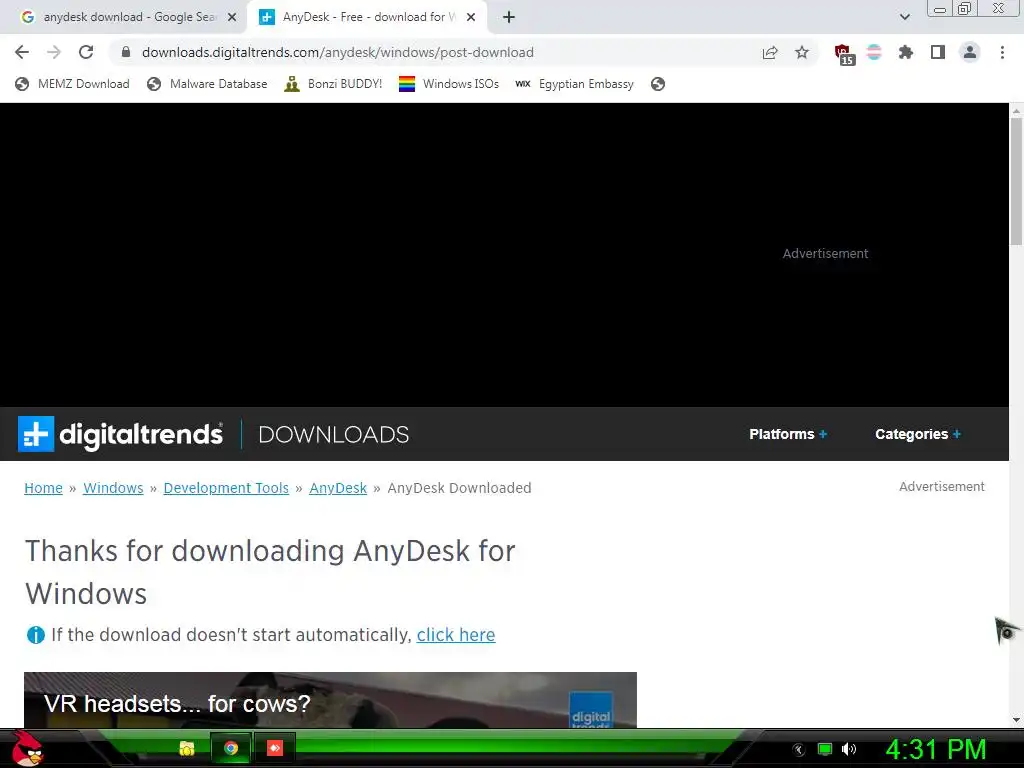Switch to the anydesk download Google Search tab
Image resolution: width=1024 pixels, height=768 pixels.
[x=121, y=17]
